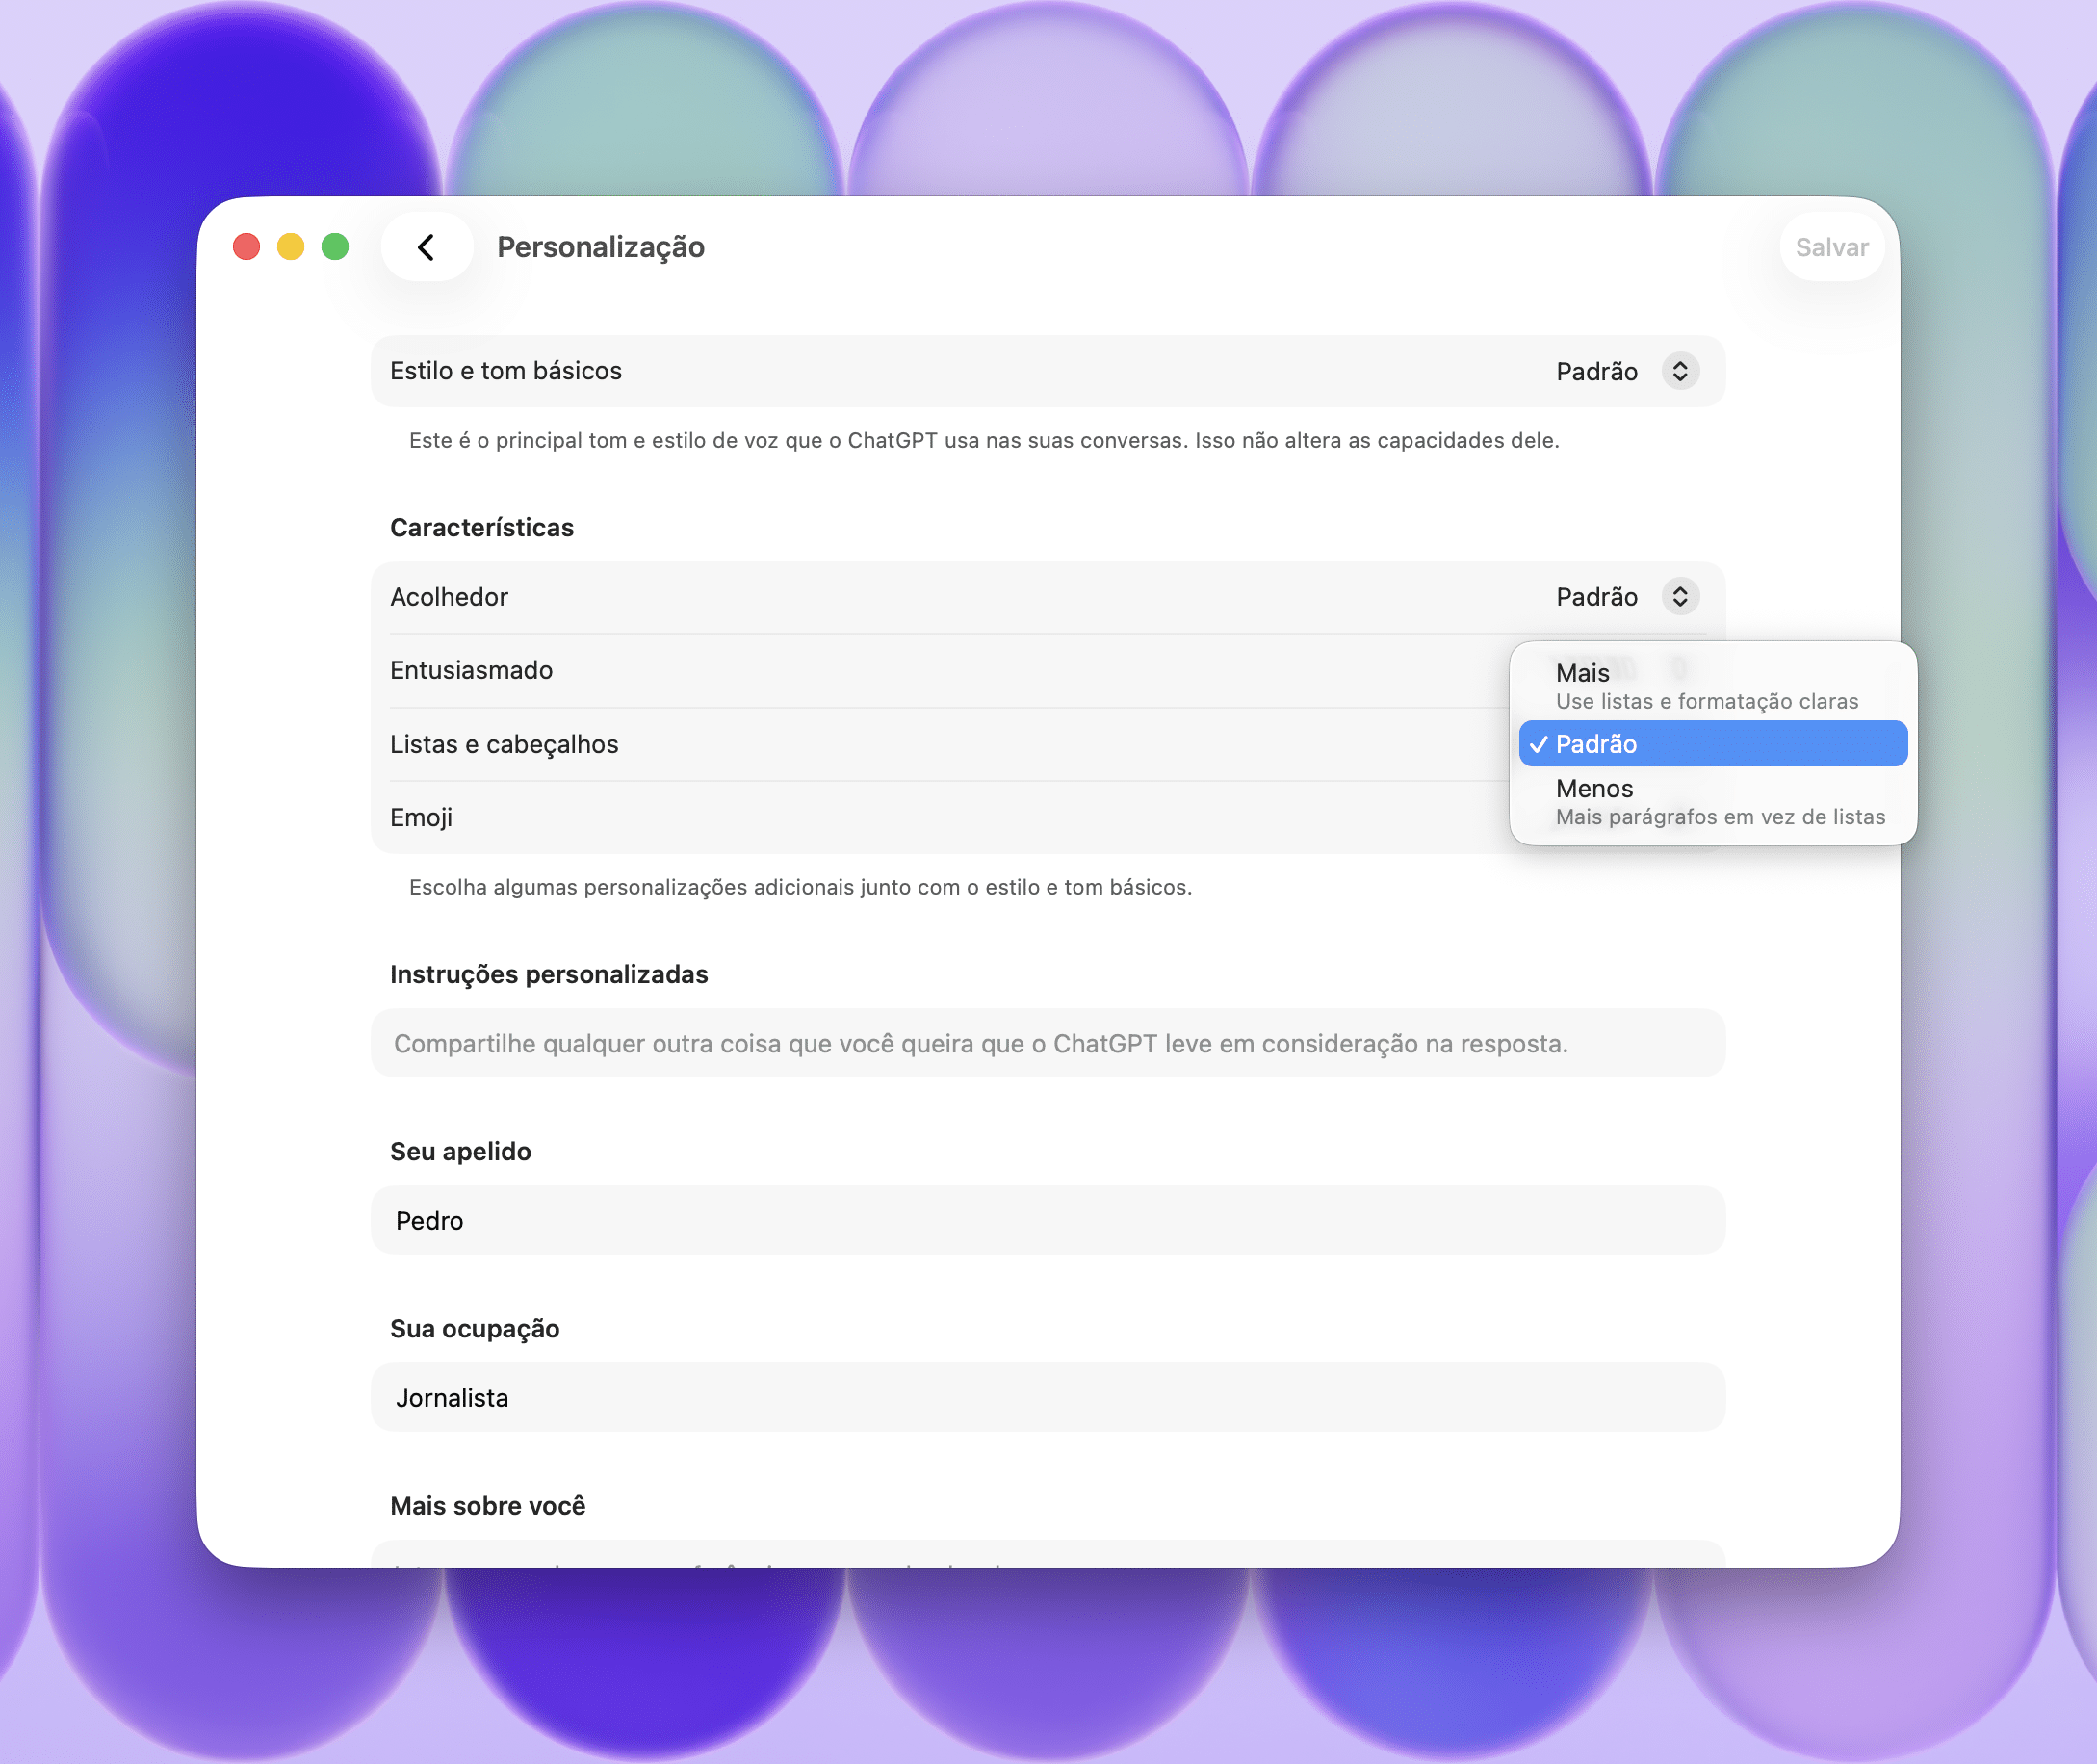Click the red close window button

246,247
